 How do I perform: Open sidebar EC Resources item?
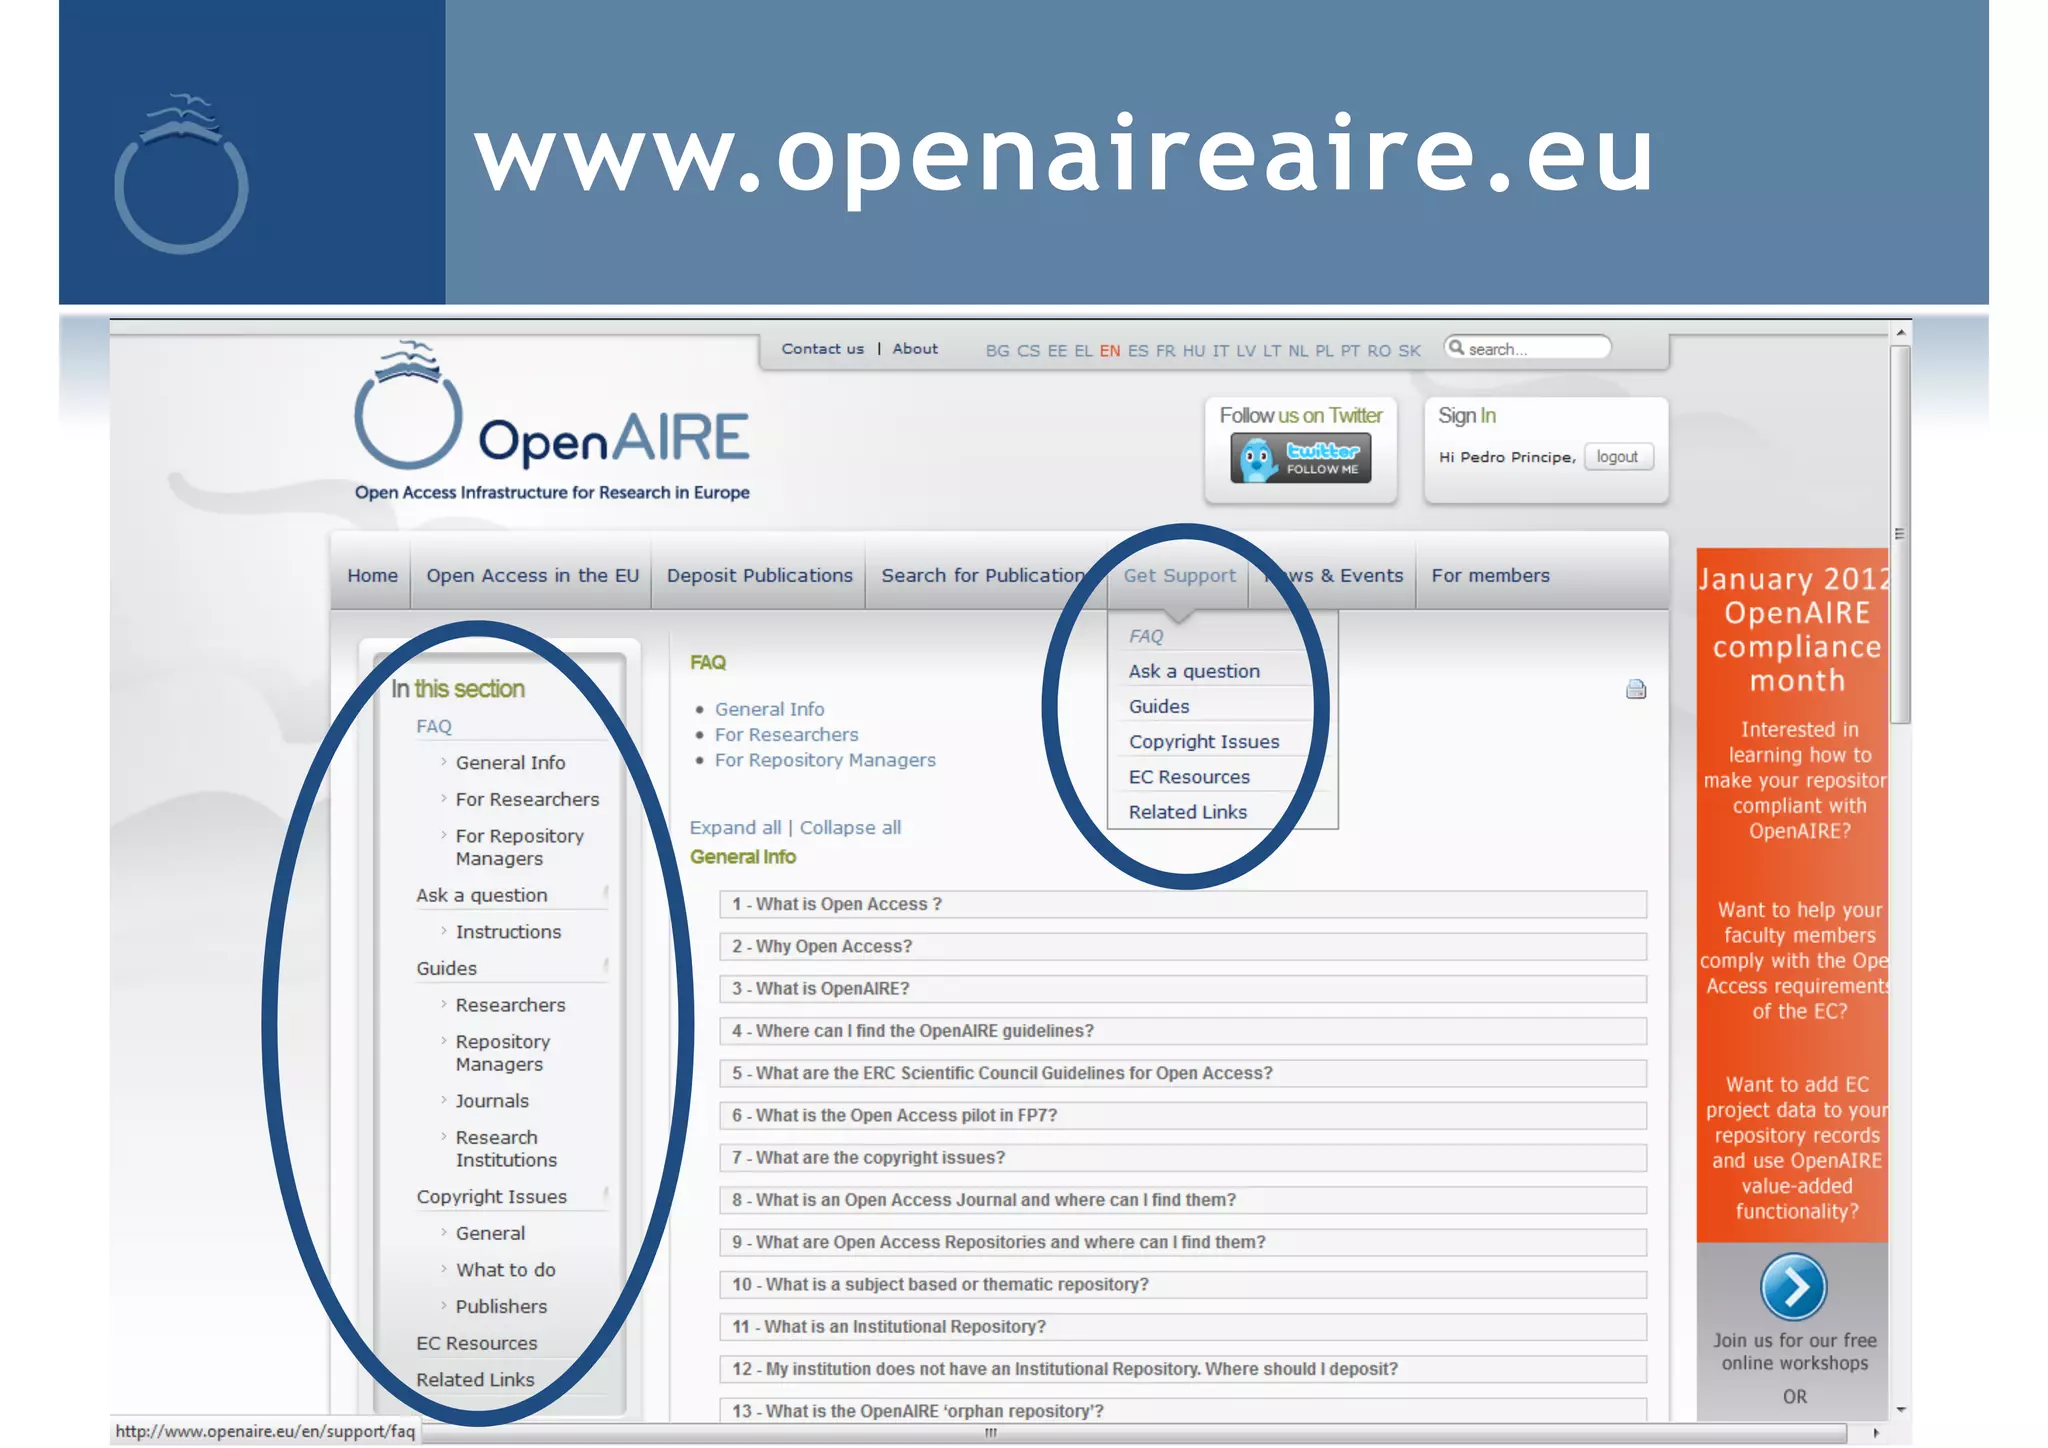tap(476, 1344)
